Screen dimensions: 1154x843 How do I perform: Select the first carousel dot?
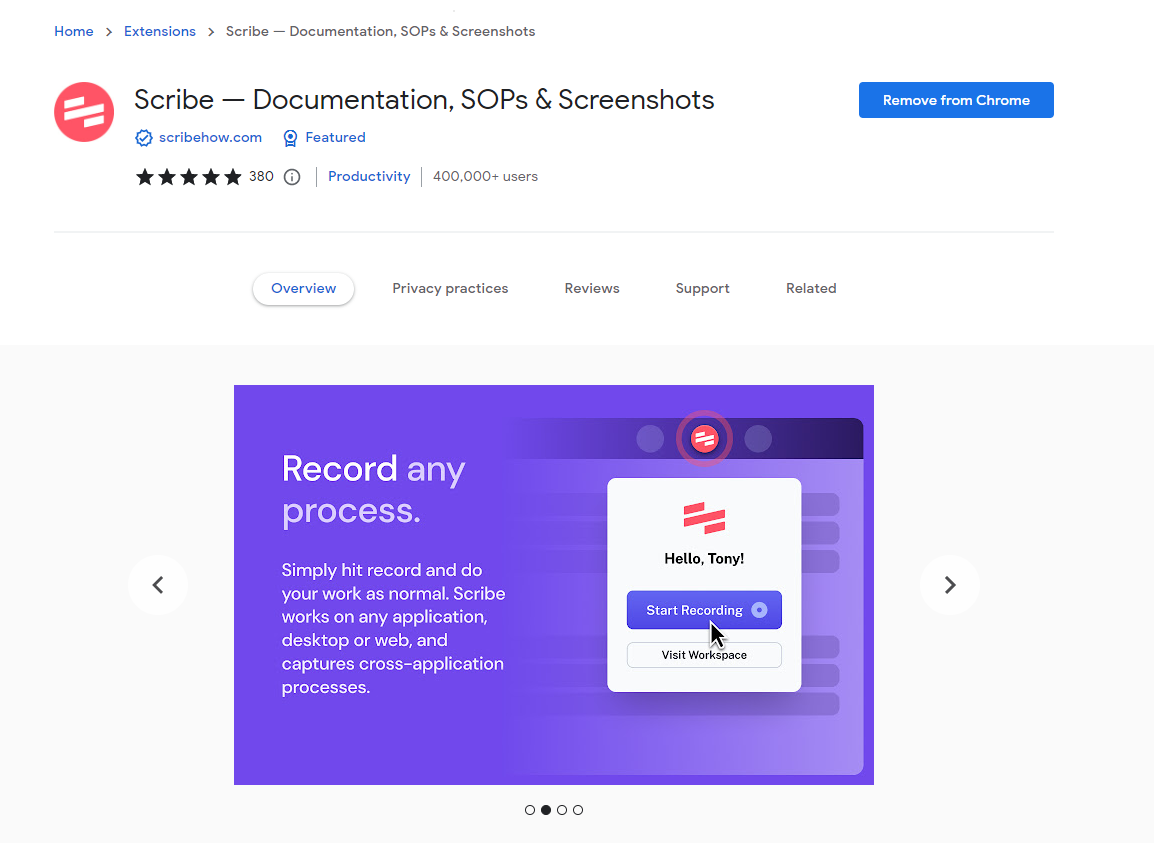click(x=530, y=810)
